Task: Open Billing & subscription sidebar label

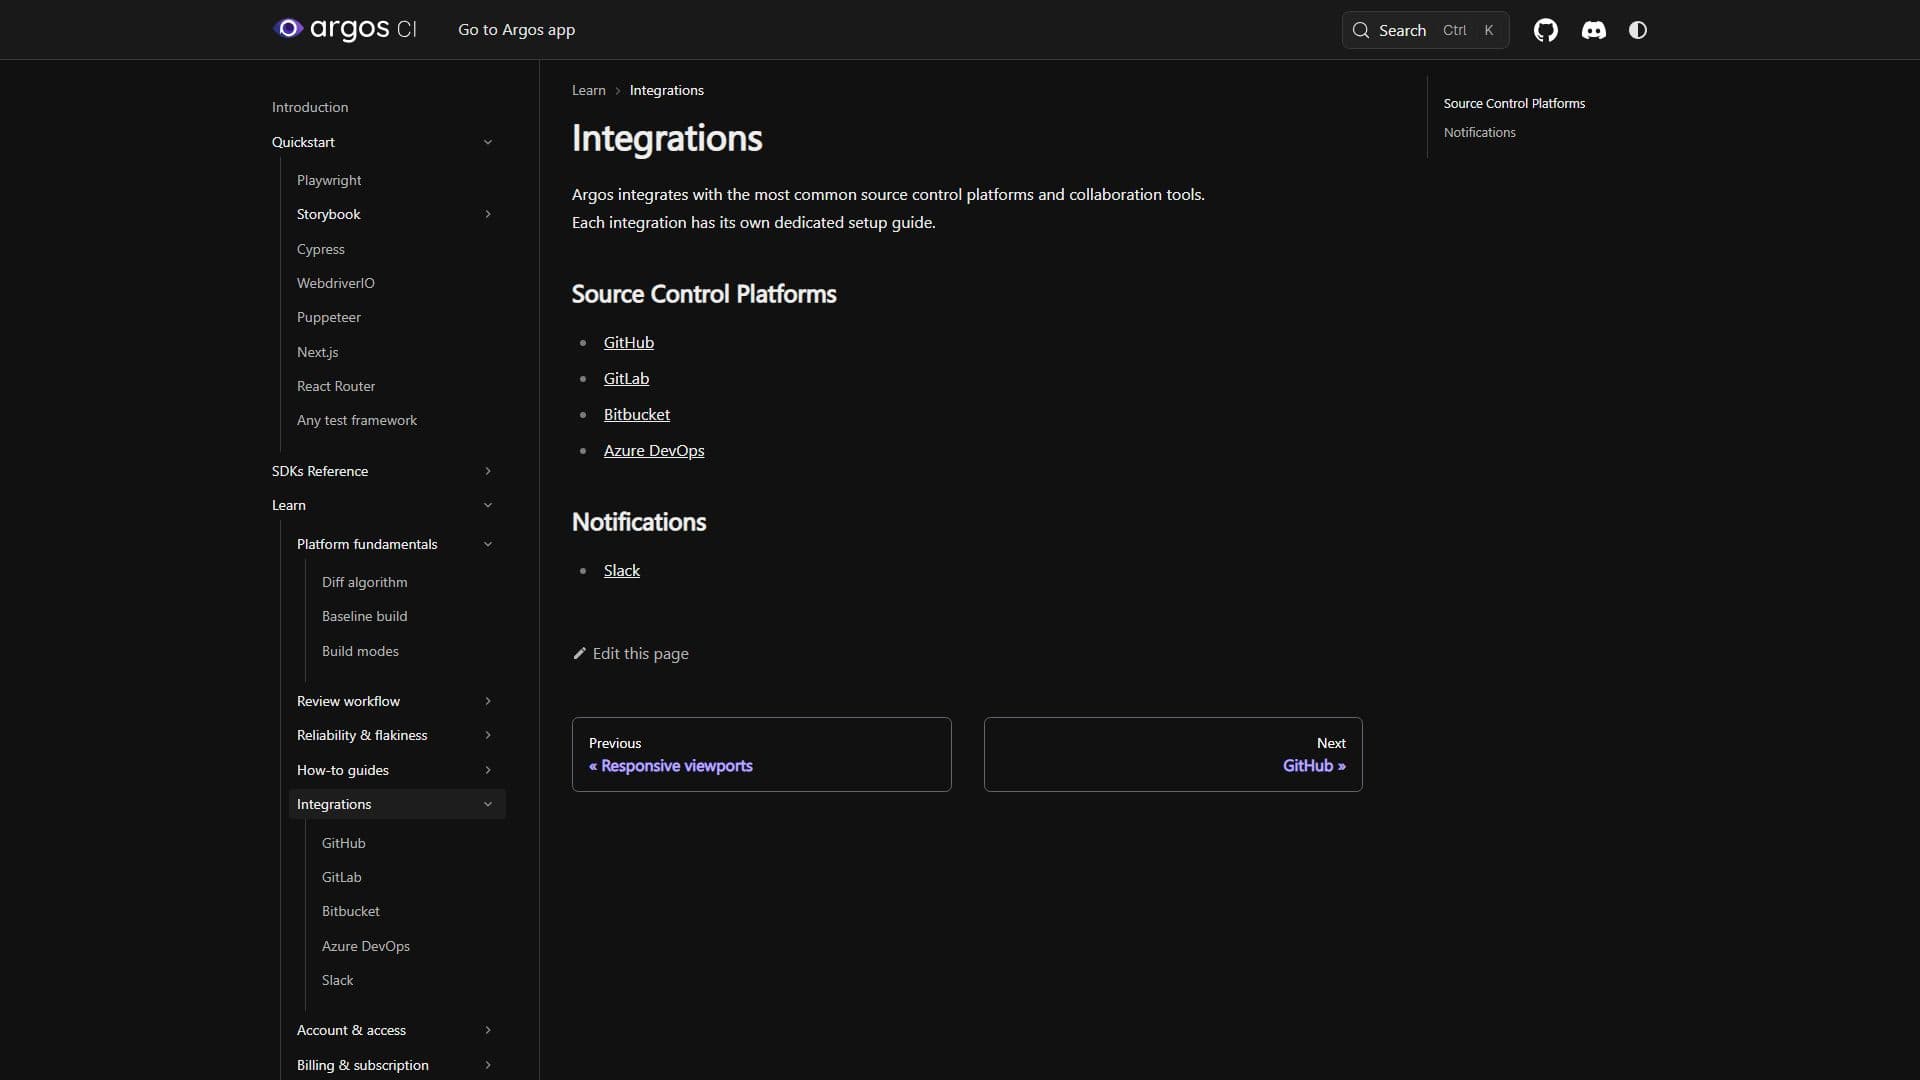Action: (x=362, y=1065)
